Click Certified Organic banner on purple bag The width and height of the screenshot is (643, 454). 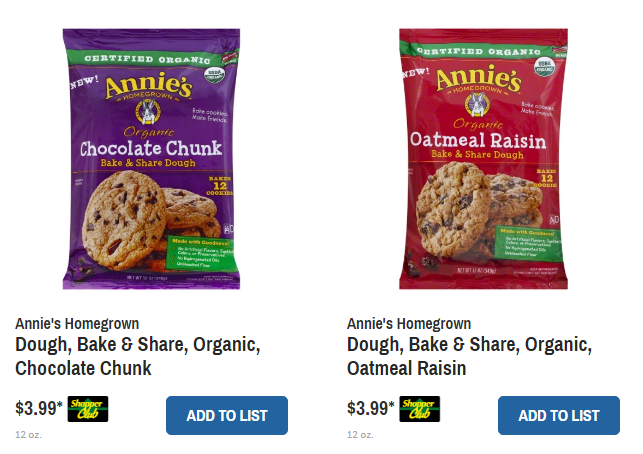point(148,59)
